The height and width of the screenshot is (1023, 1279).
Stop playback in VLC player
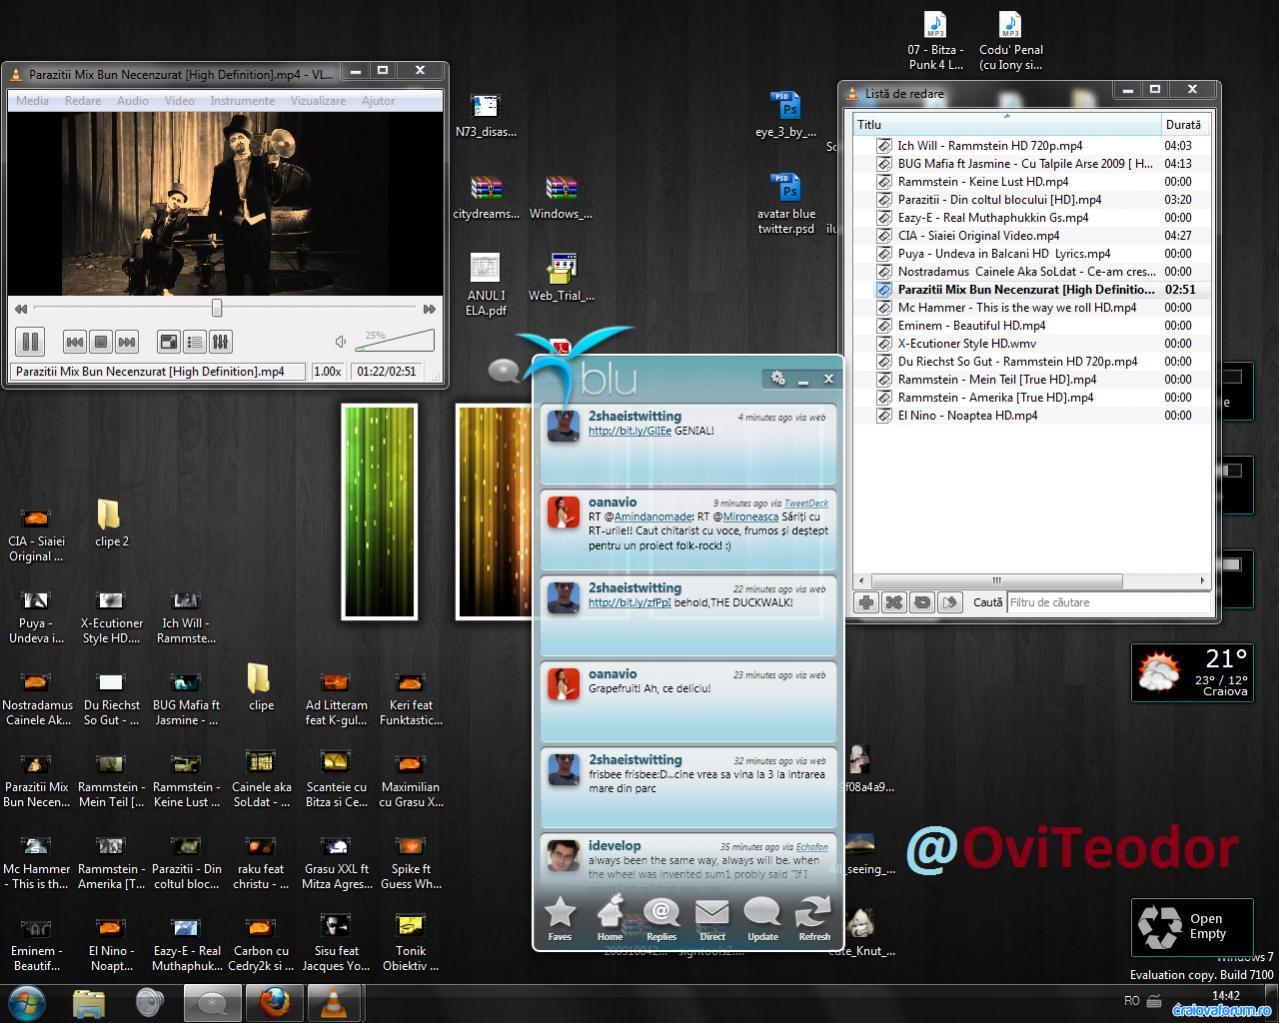point(100,342)
